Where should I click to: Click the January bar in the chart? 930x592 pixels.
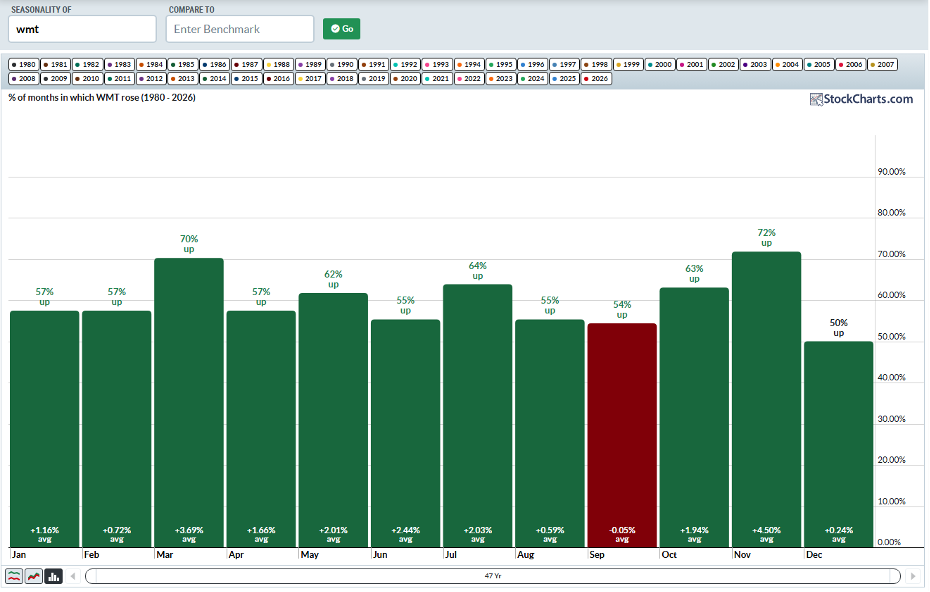[44, 429]
